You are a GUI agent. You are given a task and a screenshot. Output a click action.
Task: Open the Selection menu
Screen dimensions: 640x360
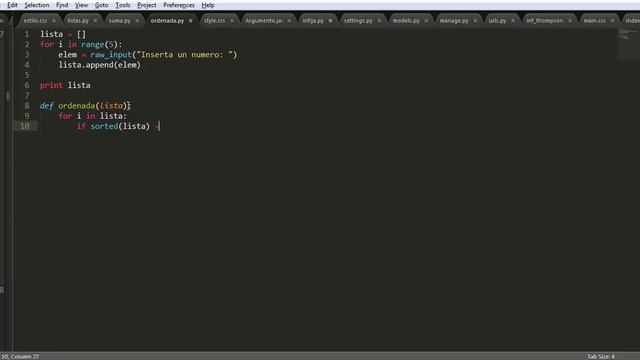coord(37,5)
